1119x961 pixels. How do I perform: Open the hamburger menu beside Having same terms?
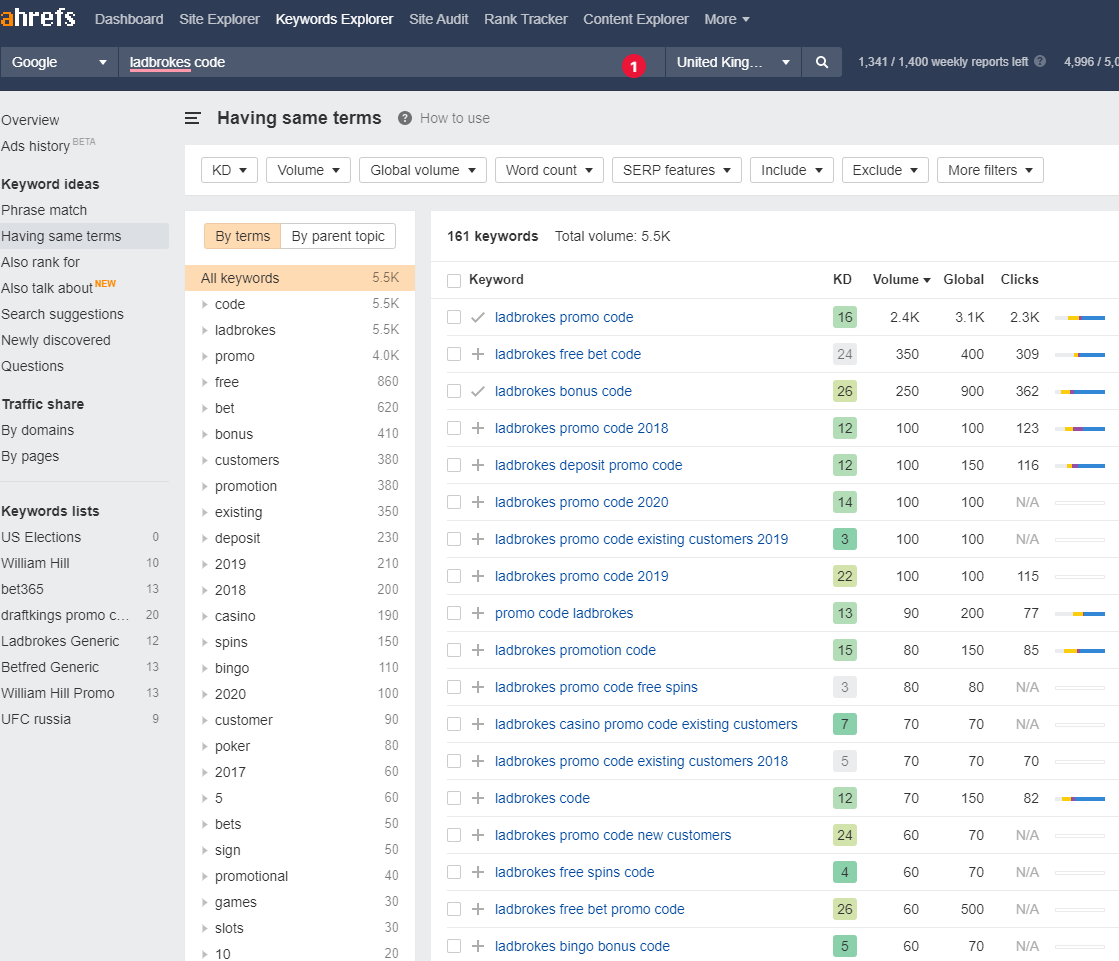tap(193, 118)
